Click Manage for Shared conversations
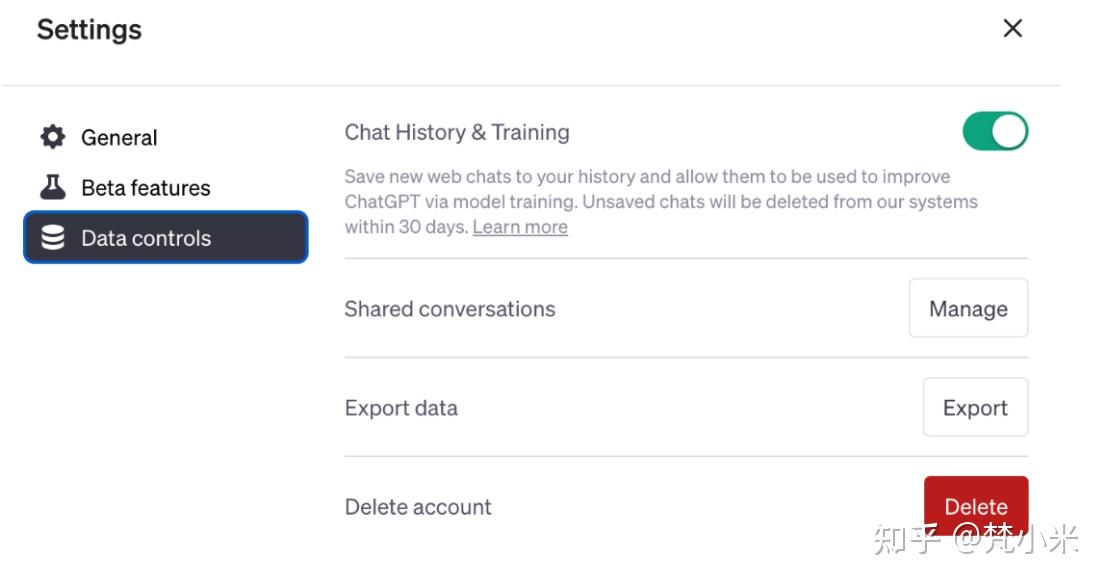 967,308
